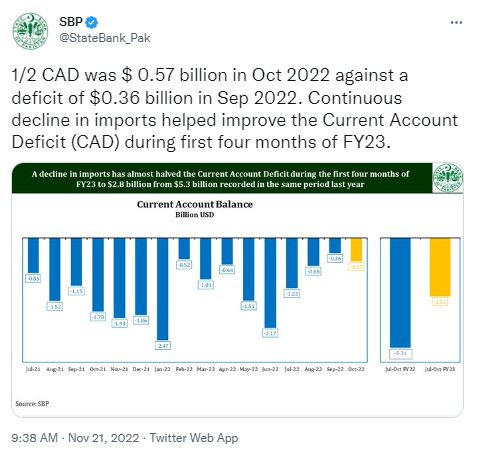This screenshot has width=477, height=454.
Task: Click the tweet timestamp 9:38 AM Nov 21, 2022
Action: pyautogui.click(x=75, y=438)
